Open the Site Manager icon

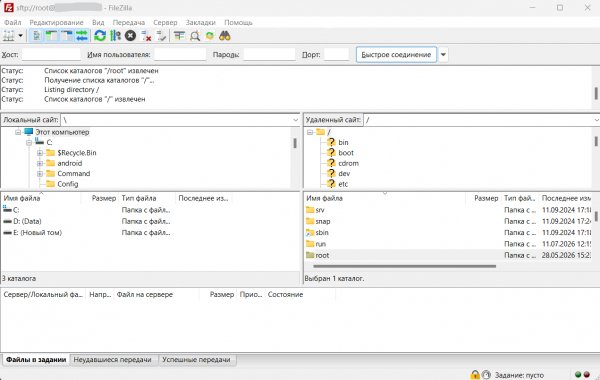(x=9, y=36)
